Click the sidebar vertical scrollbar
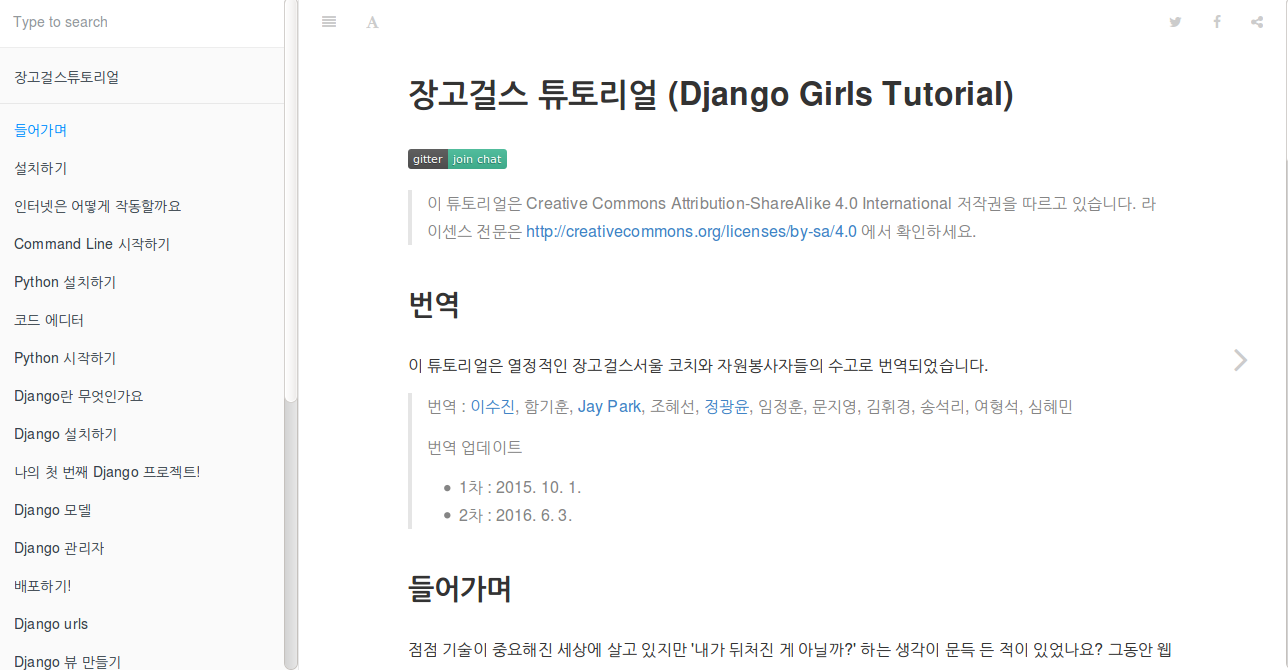 point(291,335)
